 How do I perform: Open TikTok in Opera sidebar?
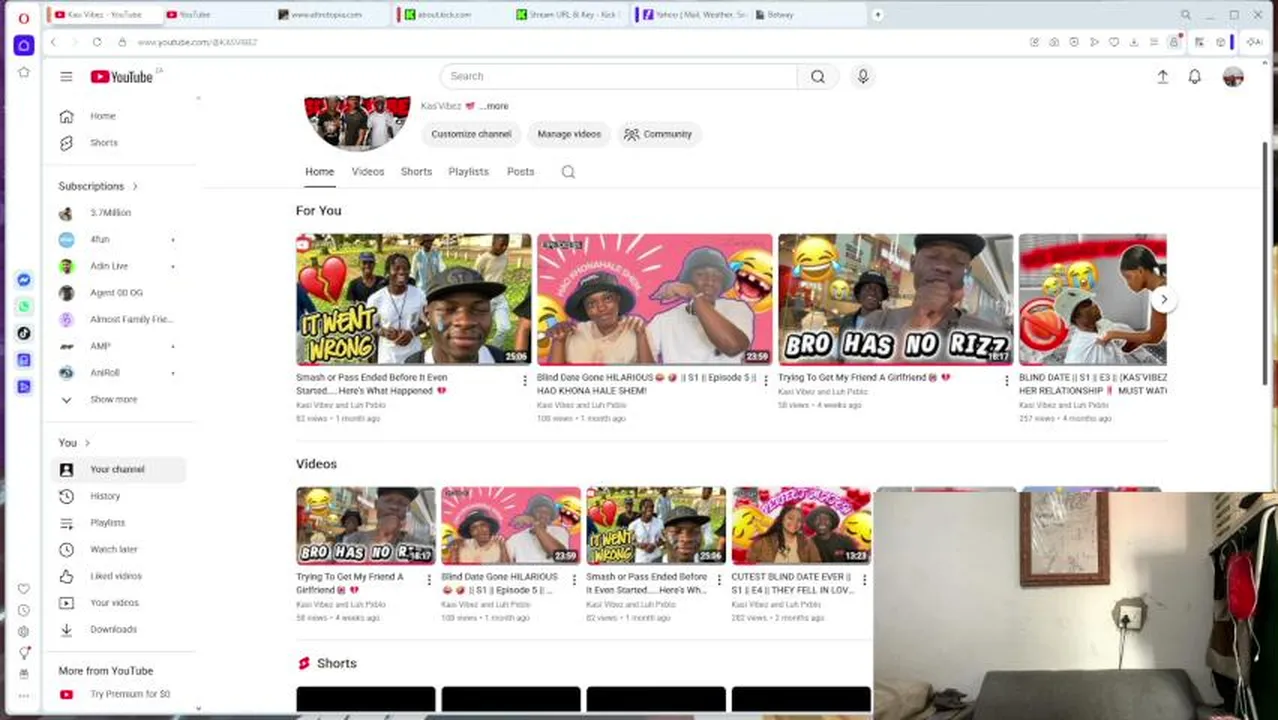pyautogui.click(x=24, y=333)
